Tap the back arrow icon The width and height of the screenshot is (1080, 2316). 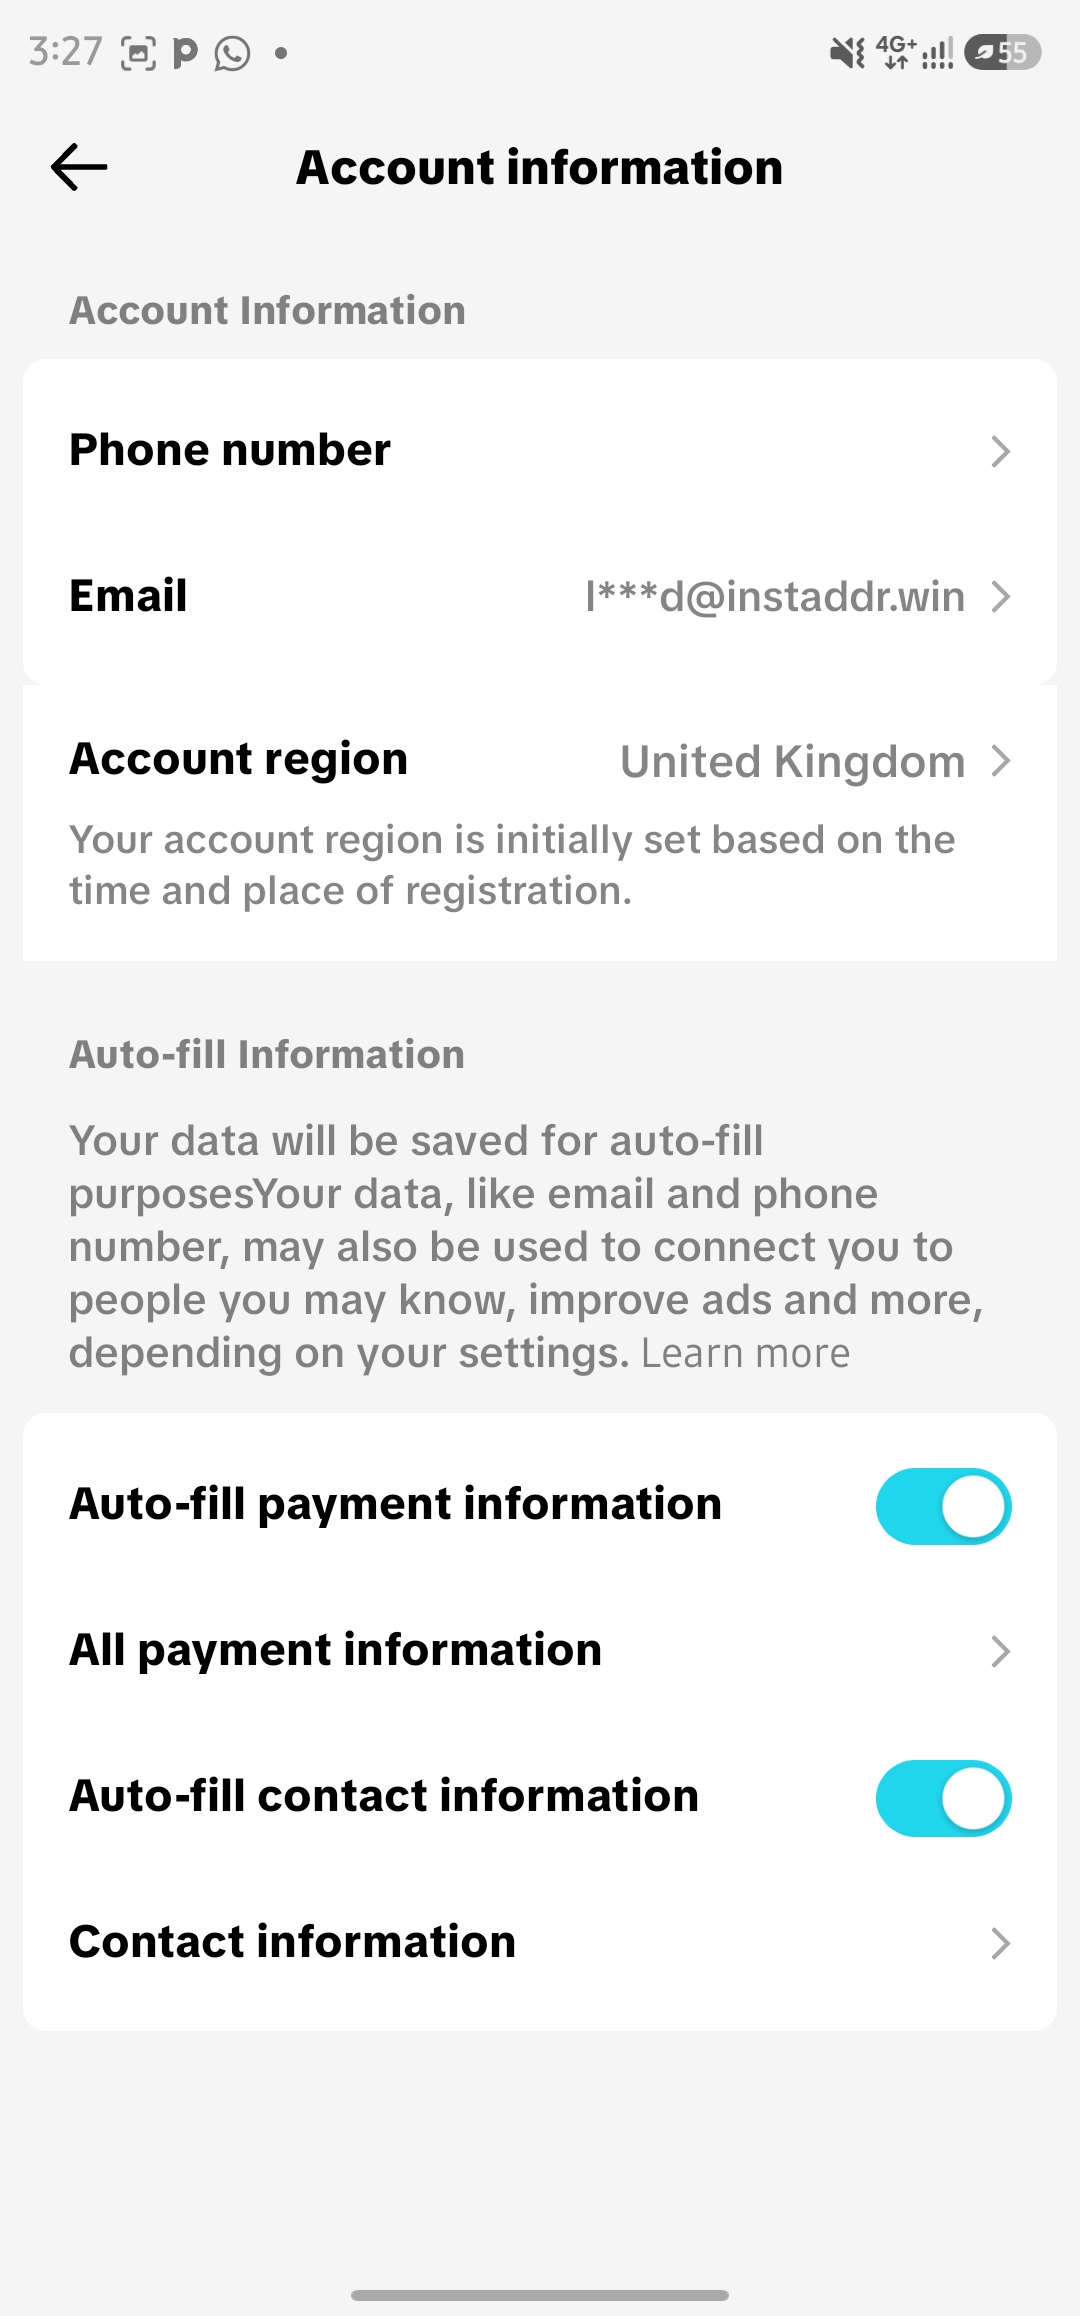coord(79,167)
